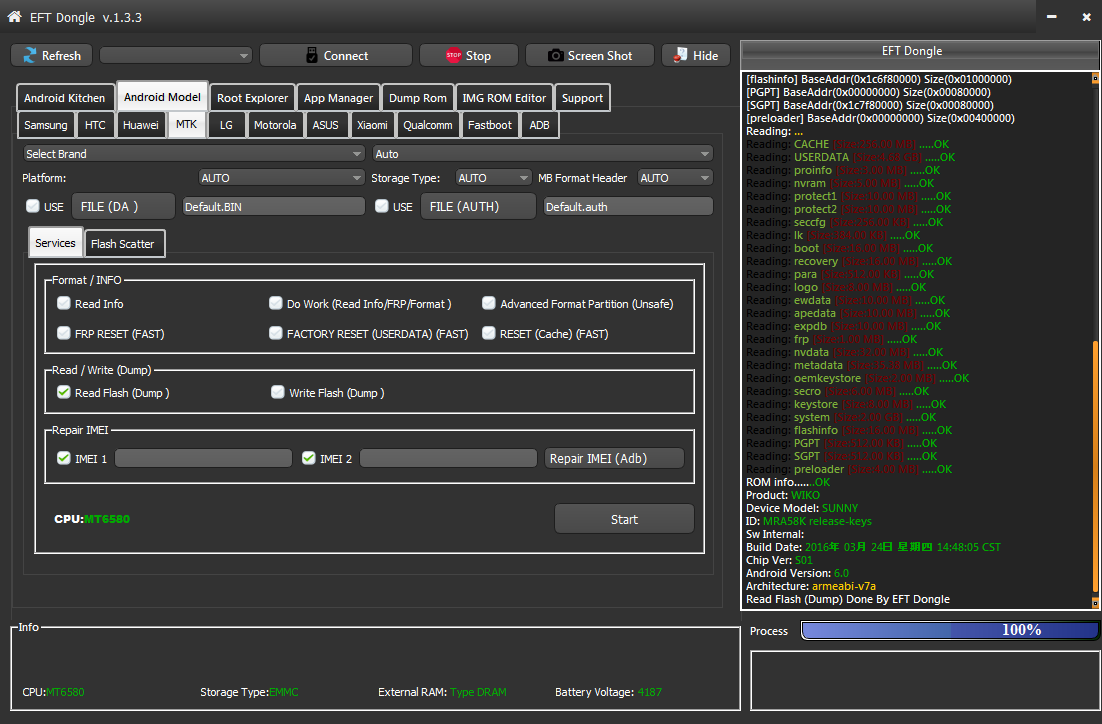This screenshot has width=1102, height=724.
Task: Select the Huawei brand tab
Action: tap(141, 125)
